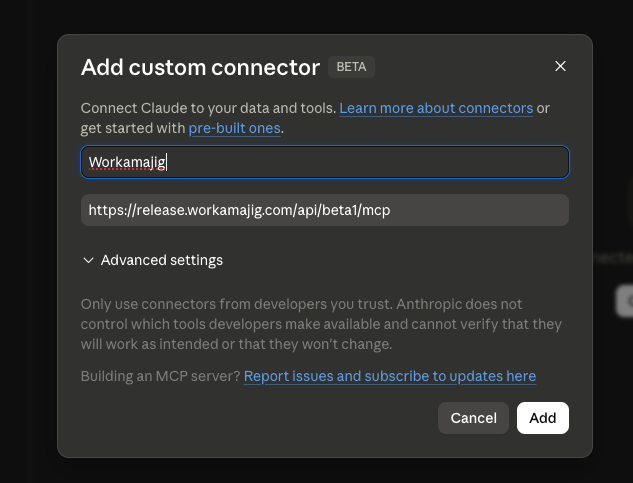Screen dimensions: 633x483
Task: Focus the Workamajig connector name field
Action: [325, 162]
